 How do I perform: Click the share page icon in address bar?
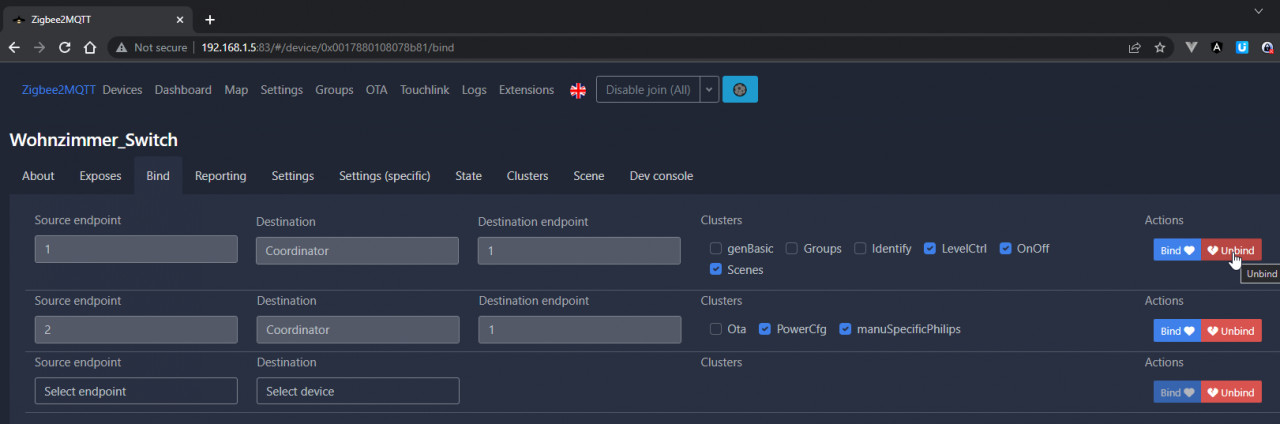(x=1135, y=47)
